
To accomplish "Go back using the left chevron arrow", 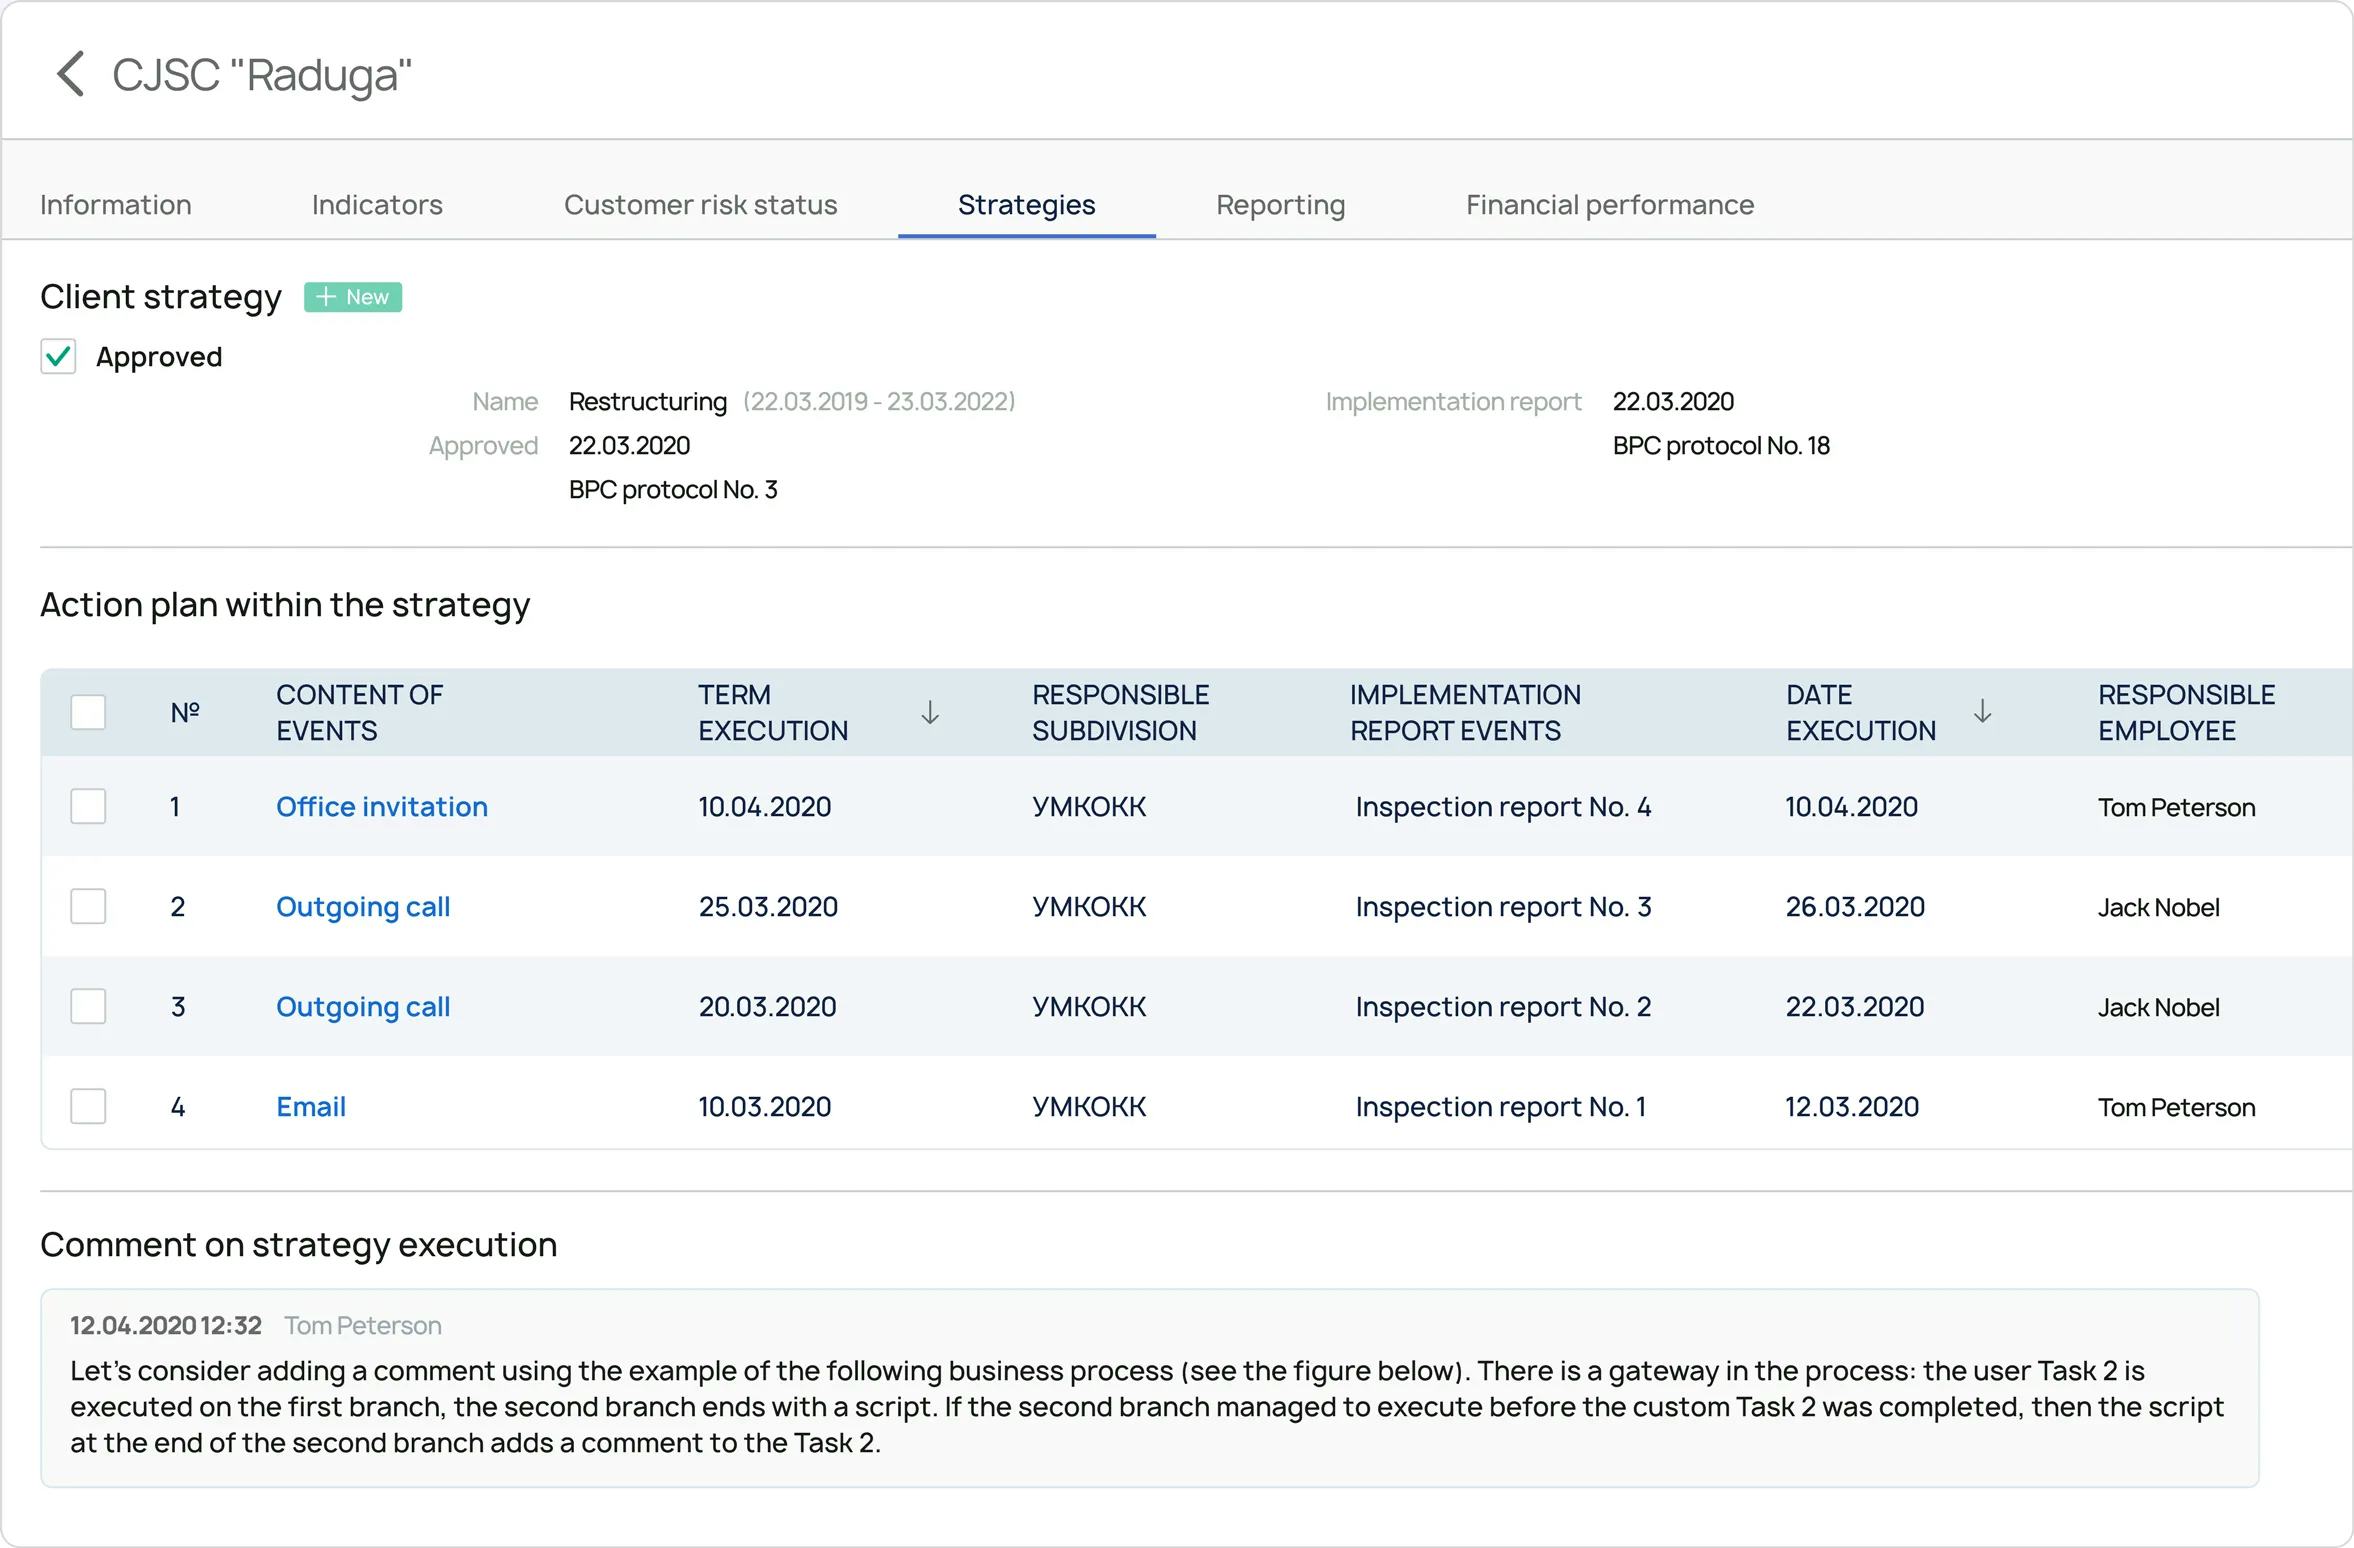I will tap(70, 74).
